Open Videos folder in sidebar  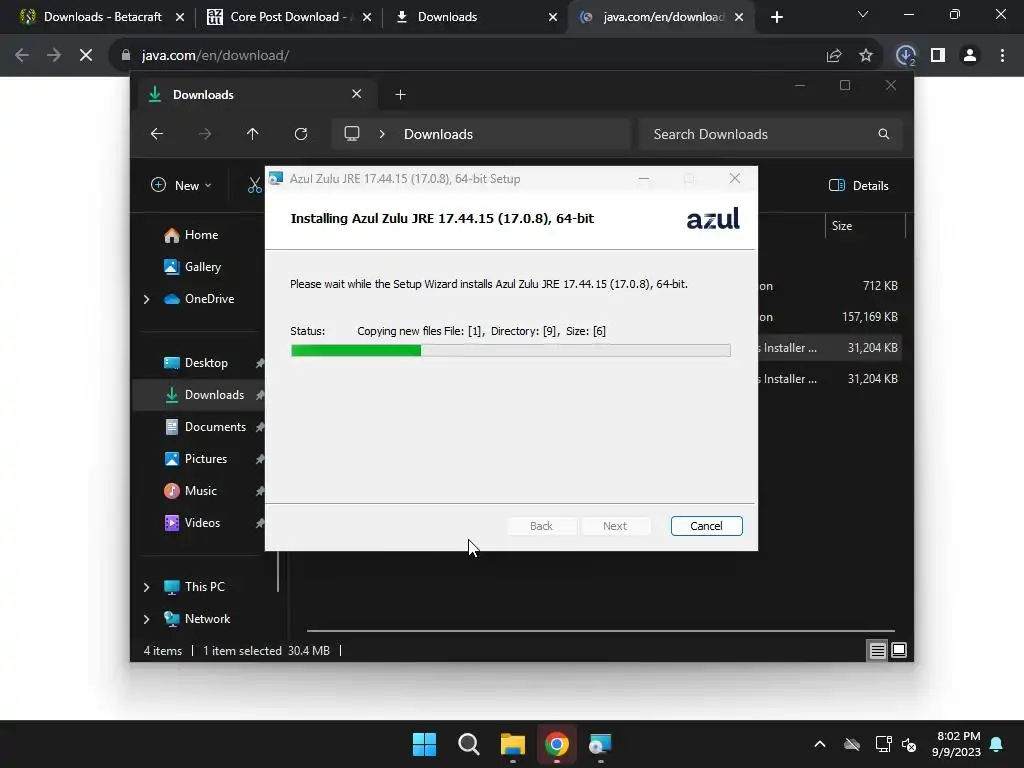(x=192, y=522)
